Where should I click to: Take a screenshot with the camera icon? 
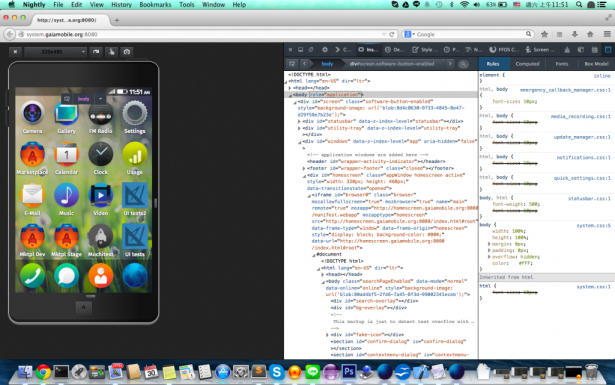tap(127, 52)
